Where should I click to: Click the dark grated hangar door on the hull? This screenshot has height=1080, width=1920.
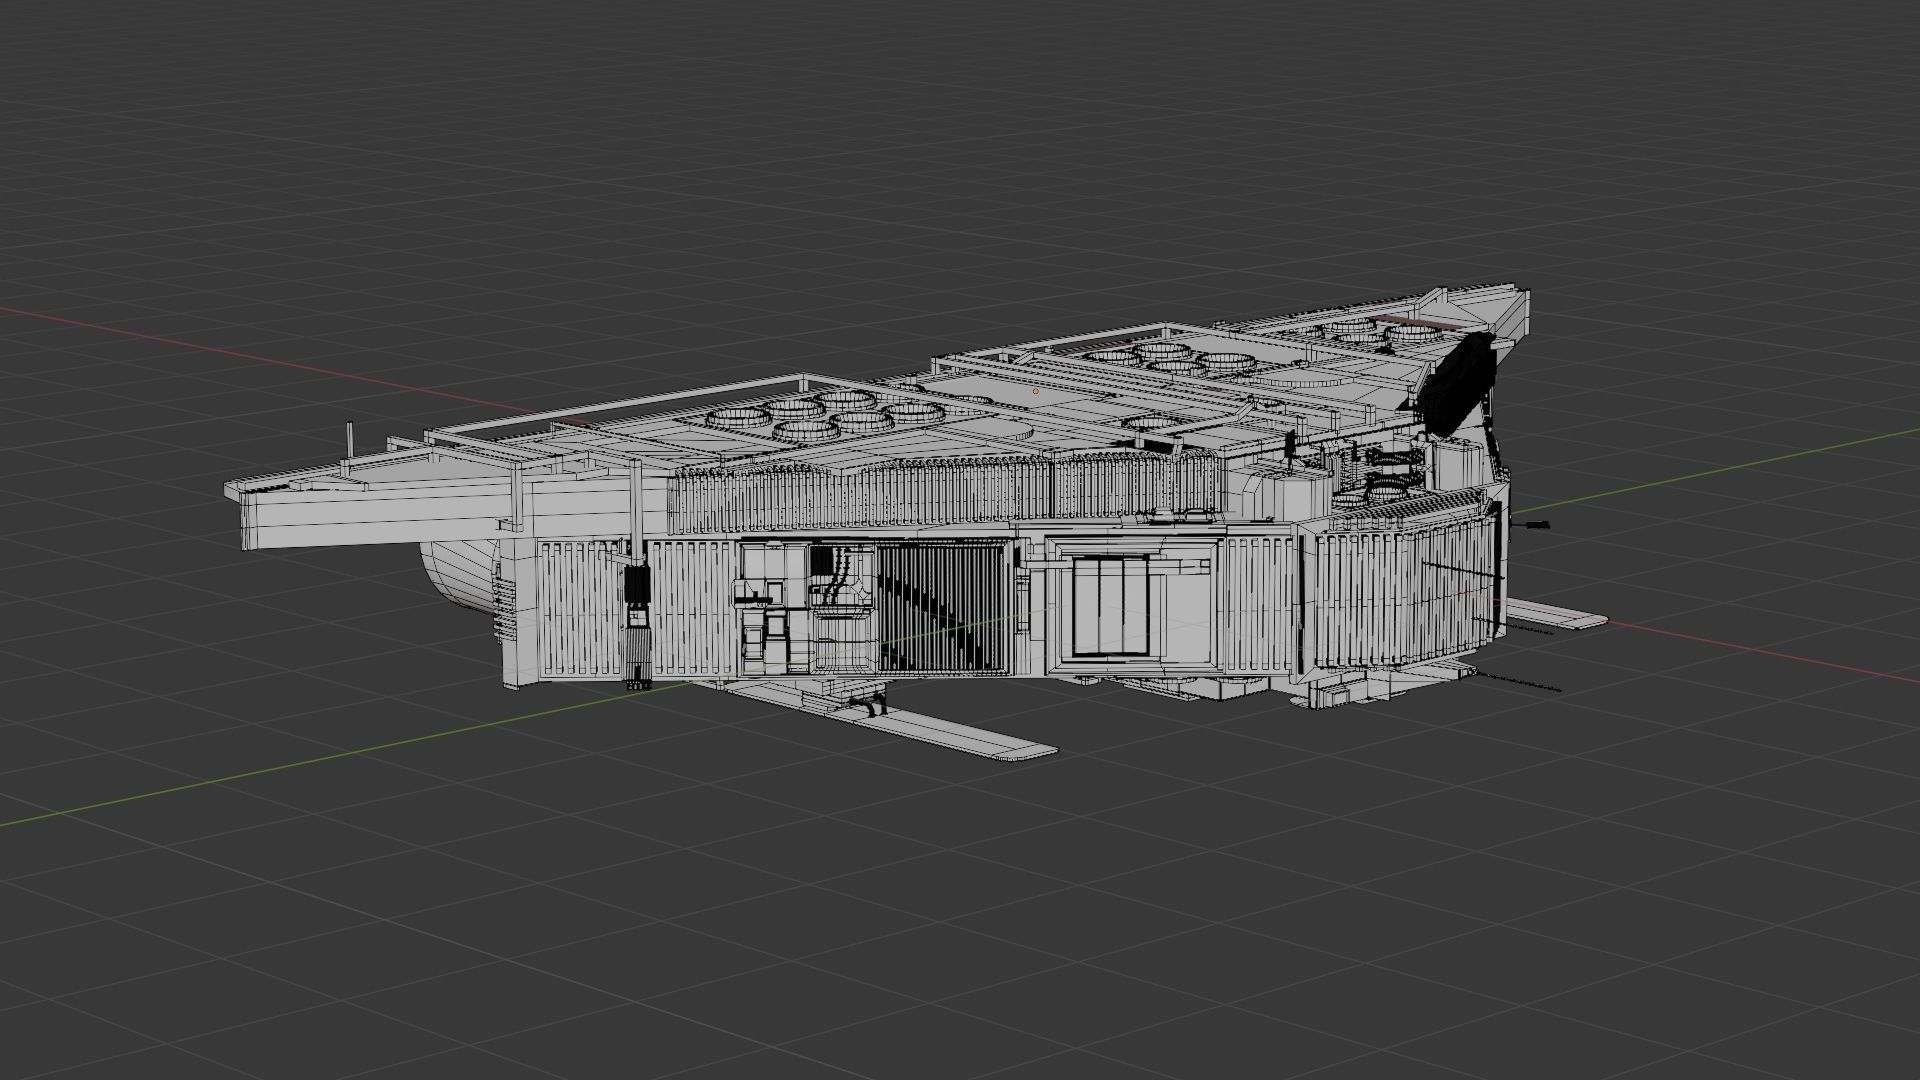pyautogui.click(x=940, y=608)
